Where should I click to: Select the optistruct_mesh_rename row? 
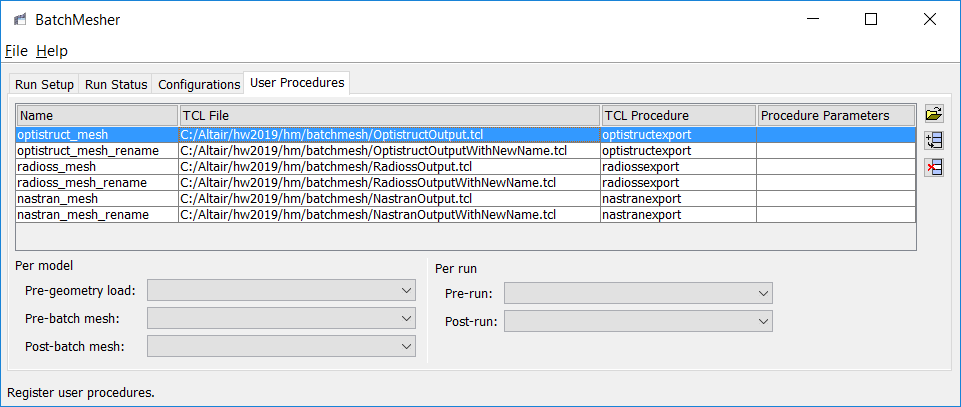tap(88, 150)
